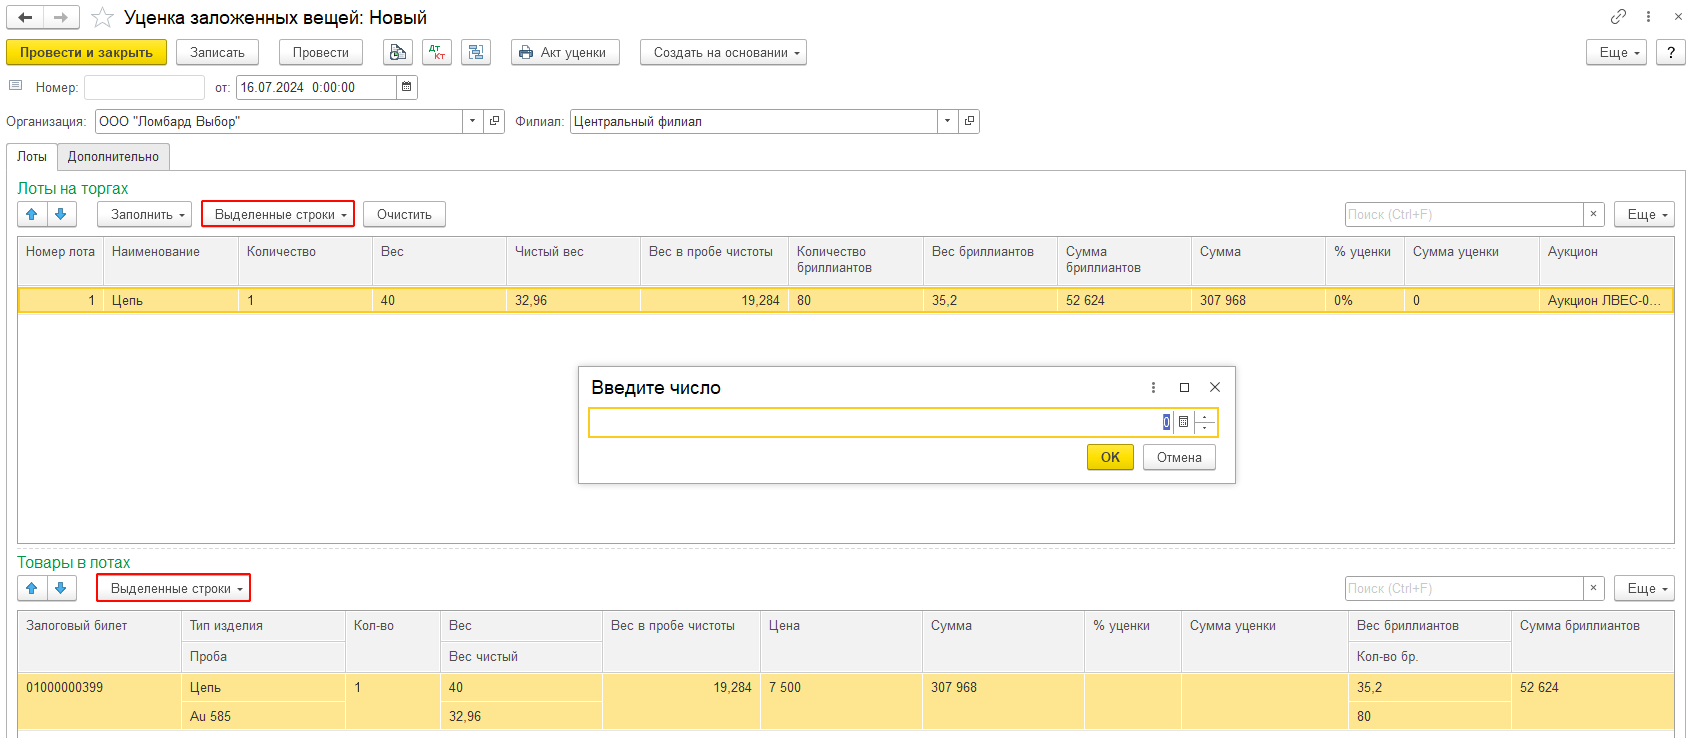This screenshot has height=738, width=1696.
Task: Open Выделенные строки menu for lots
Action: pyautogui.click(x=279, y=214)
